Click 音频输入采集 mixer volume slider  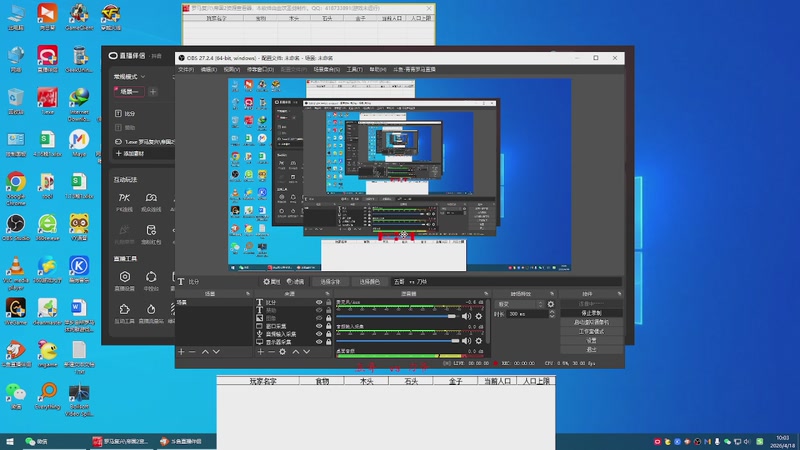[x=398, y=341]
